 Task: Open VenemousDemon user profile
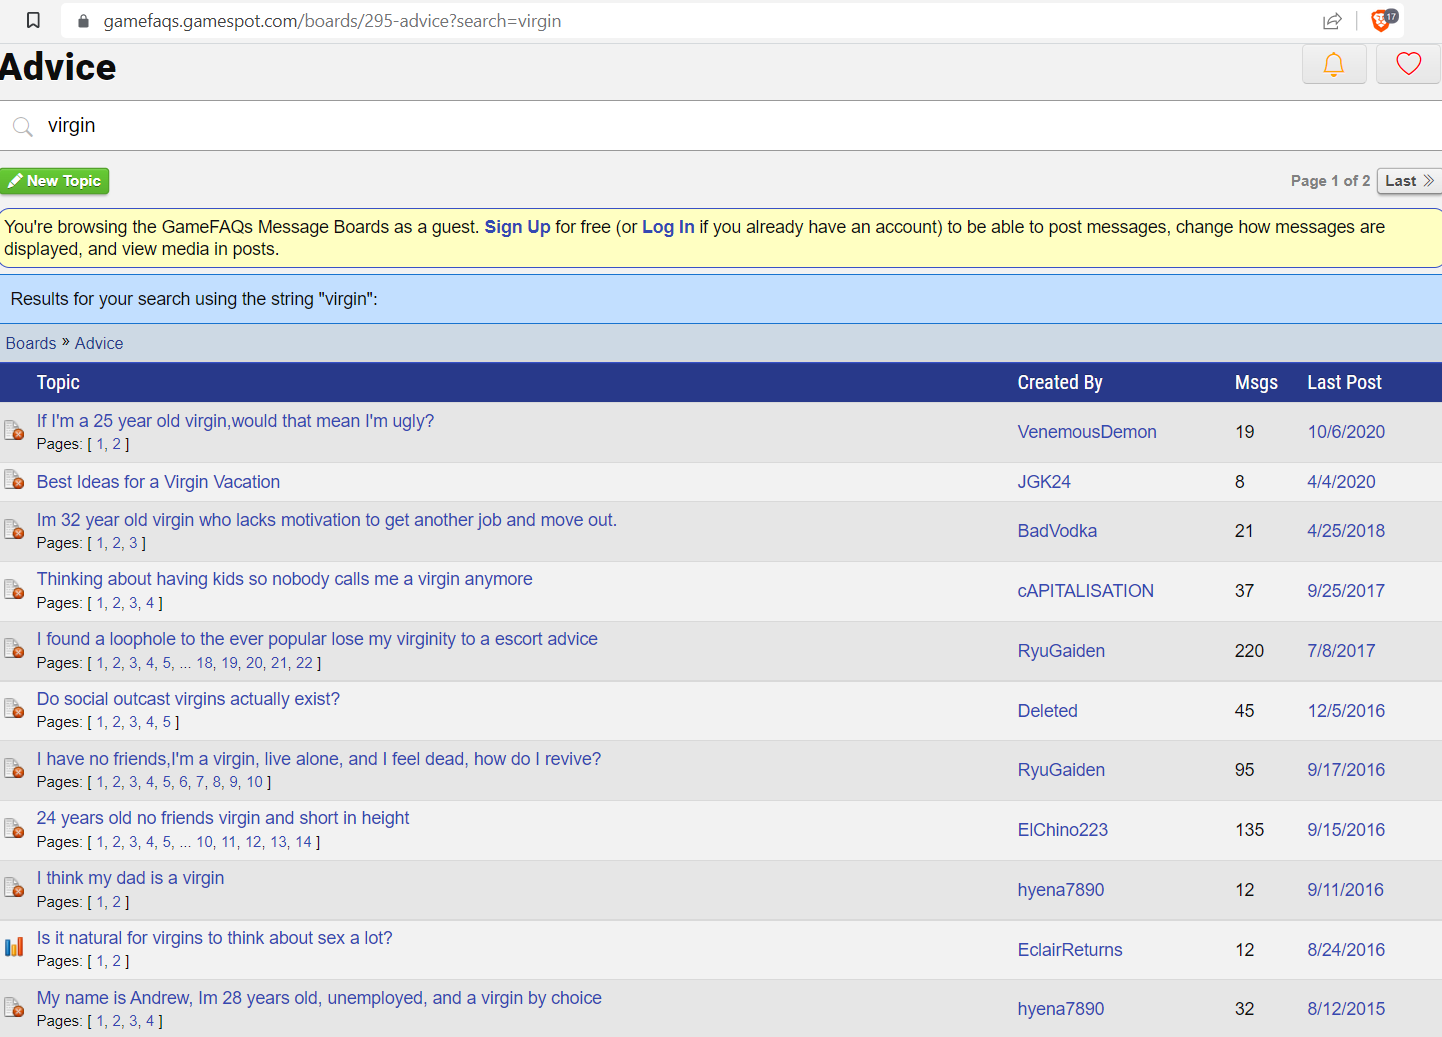[1087, 432]
